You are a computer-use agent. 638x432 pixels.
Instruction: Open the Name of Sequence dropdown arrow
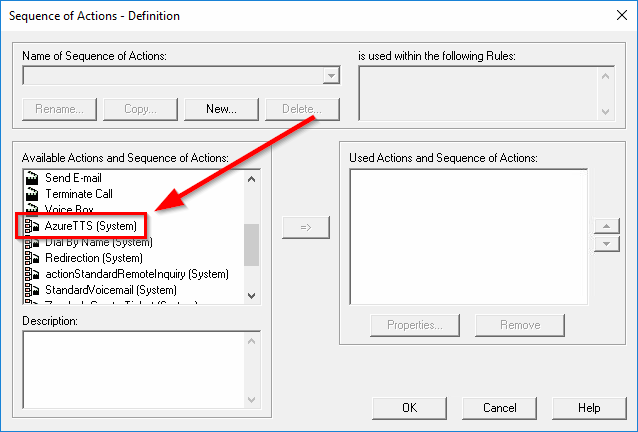[331, 76]
